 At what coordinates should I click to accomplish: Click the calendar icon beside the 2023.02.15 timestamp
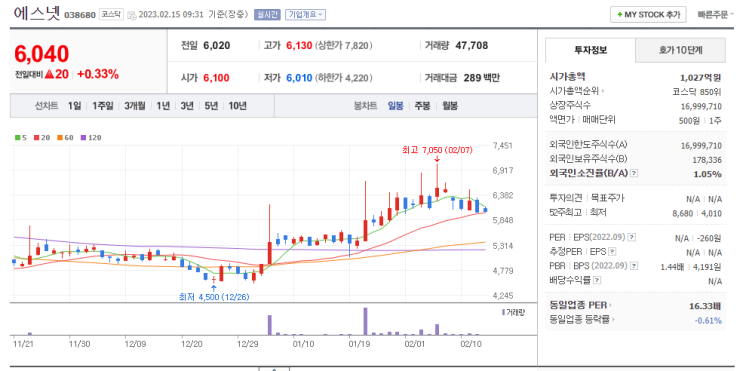tap(132, 15)
